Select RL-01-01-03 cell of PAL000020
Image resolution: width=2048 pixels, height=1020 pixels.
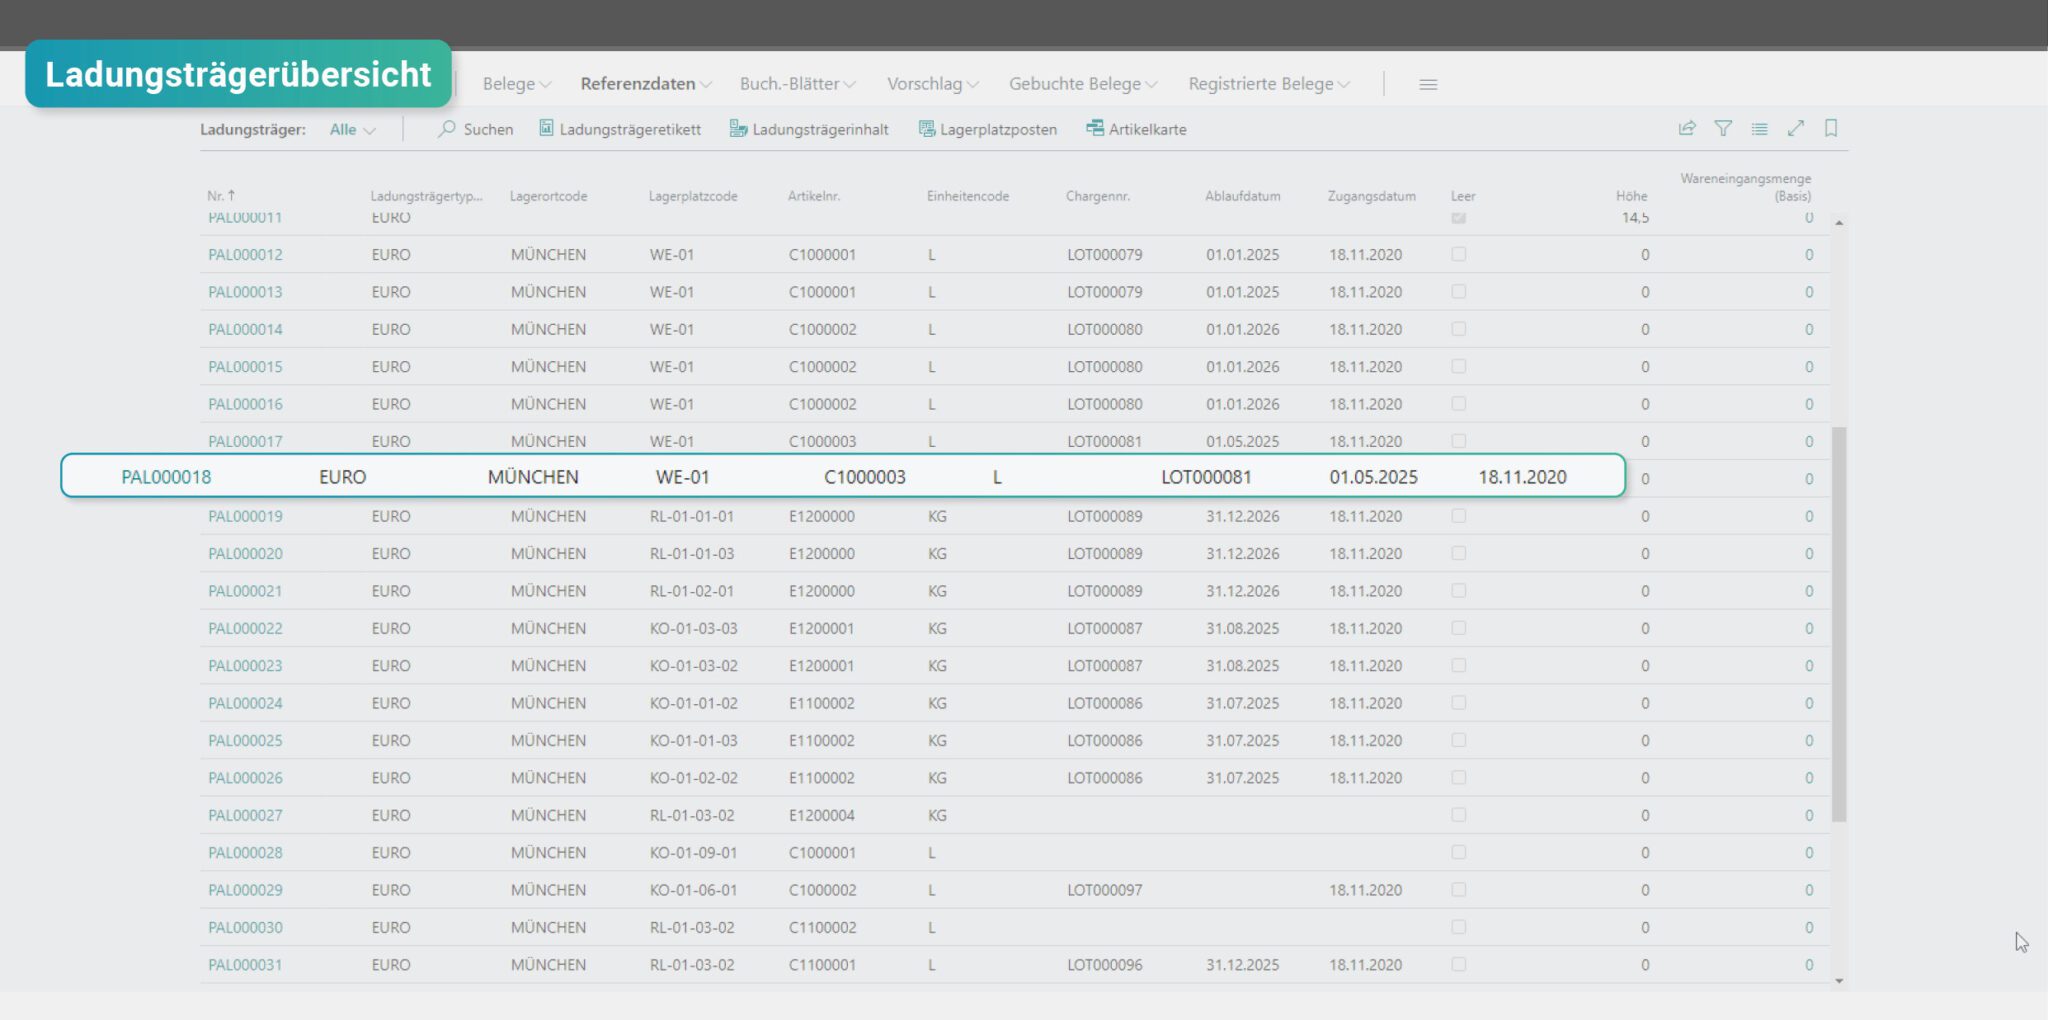(692, 553)
